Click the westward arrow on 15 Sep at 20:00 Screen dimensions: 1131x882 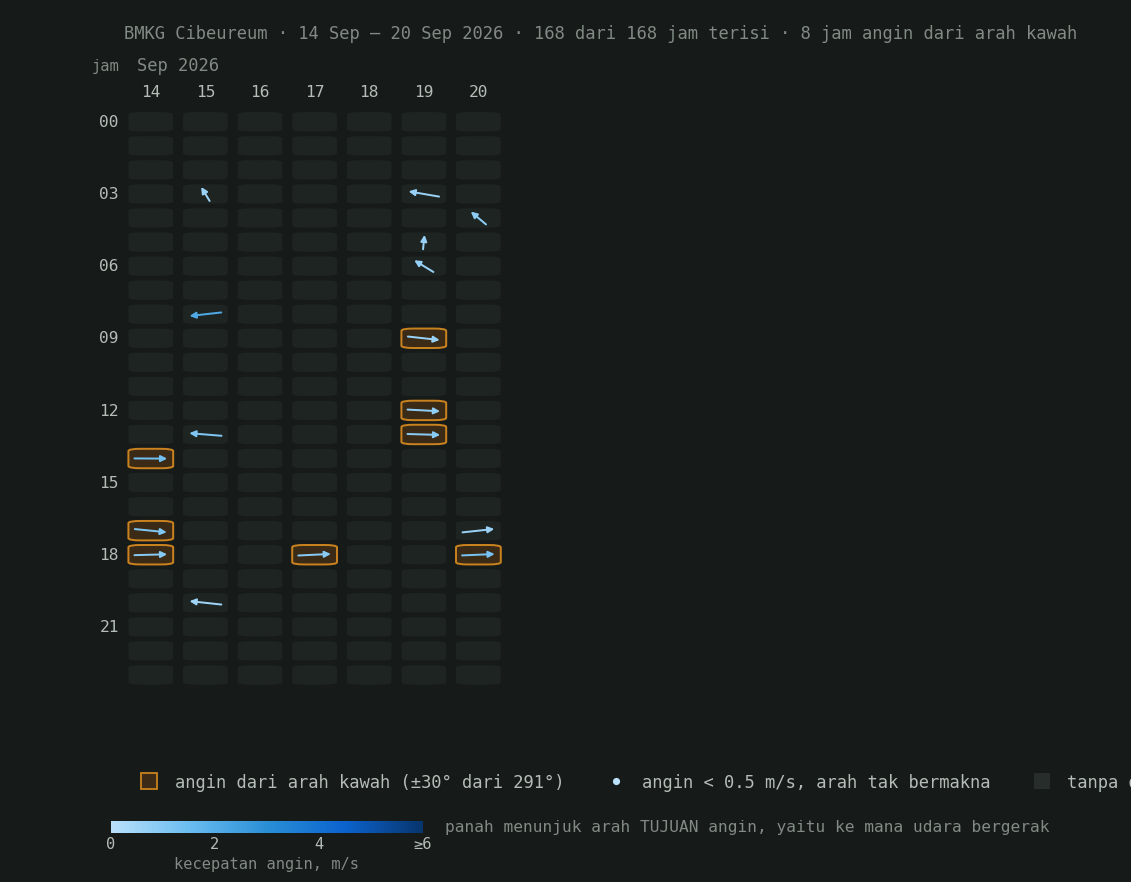[206, 602]
